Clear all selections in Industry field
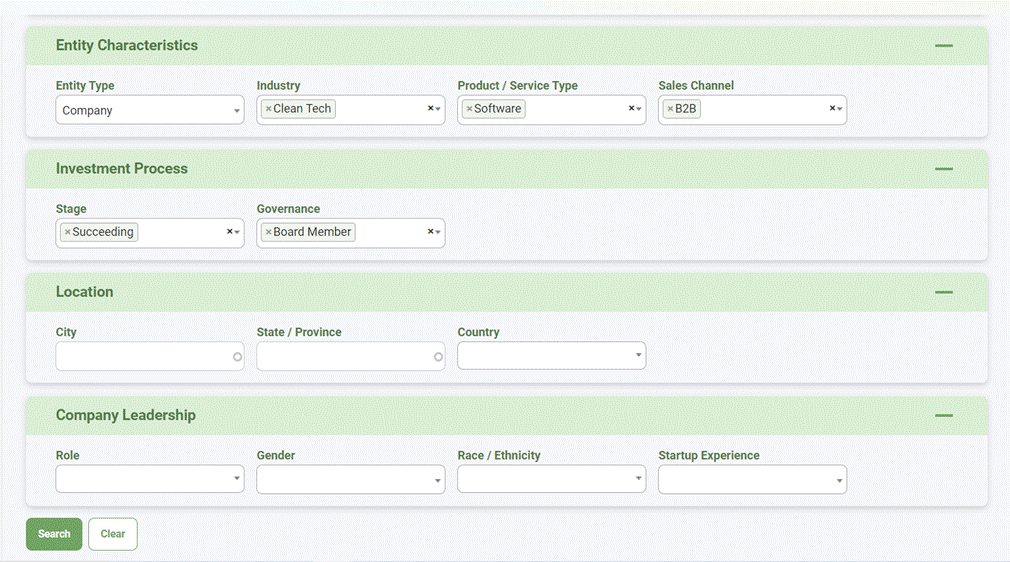The image size is (1010, 562). [x=430, y=108]
